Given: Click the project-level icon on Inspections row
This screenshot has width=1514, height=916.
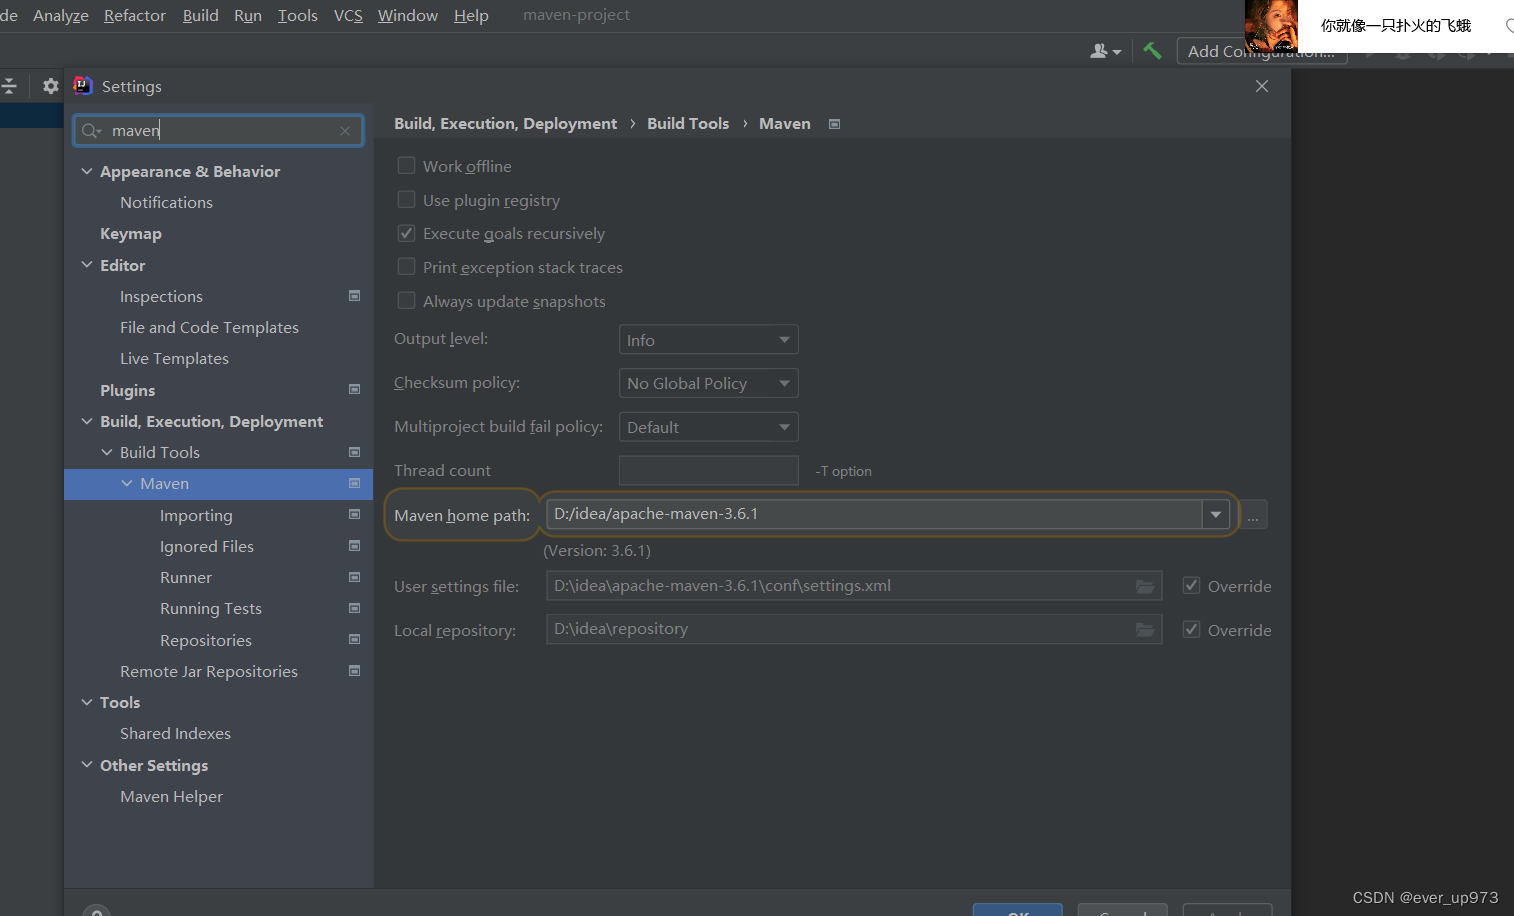Looking at the screenshot, I should click(x=354, y=296).
